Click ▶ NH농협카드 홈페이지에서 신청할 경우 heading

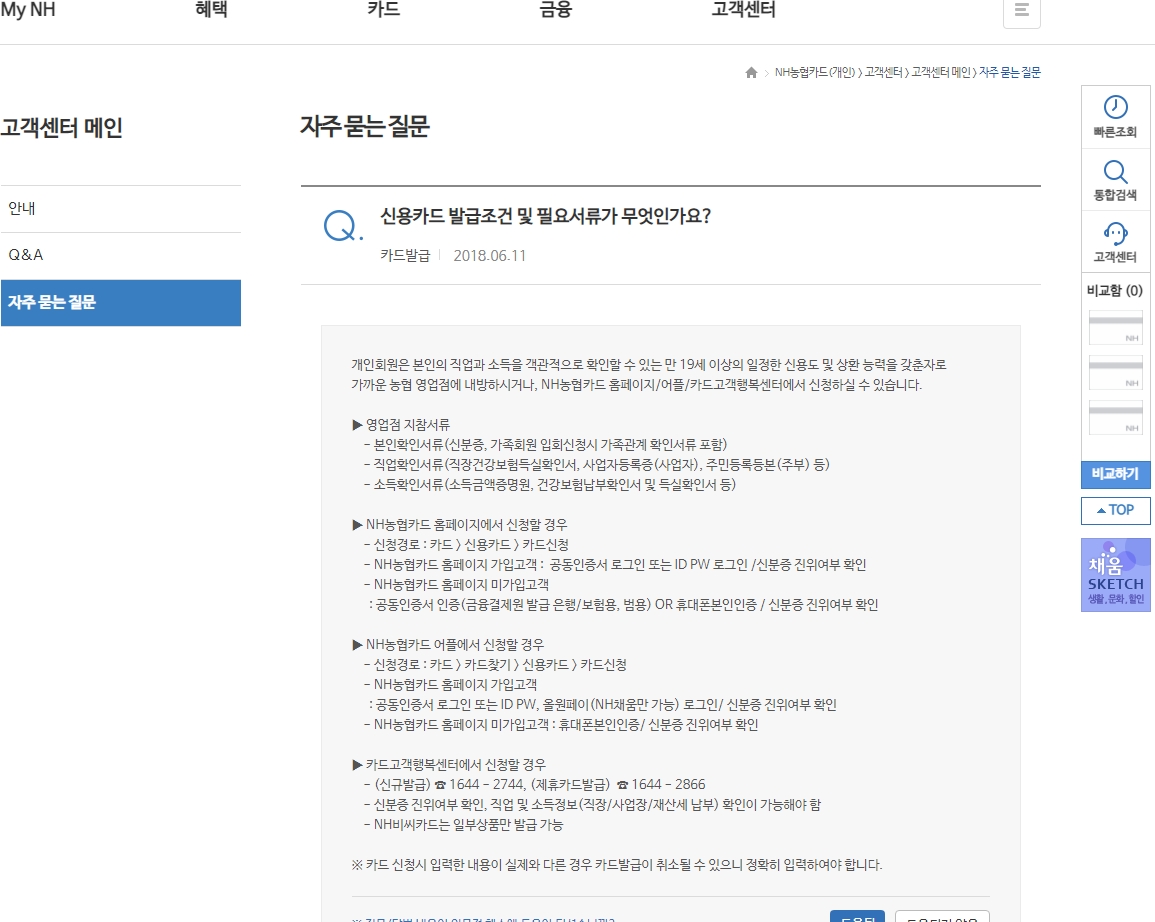[x=460, y=525]
